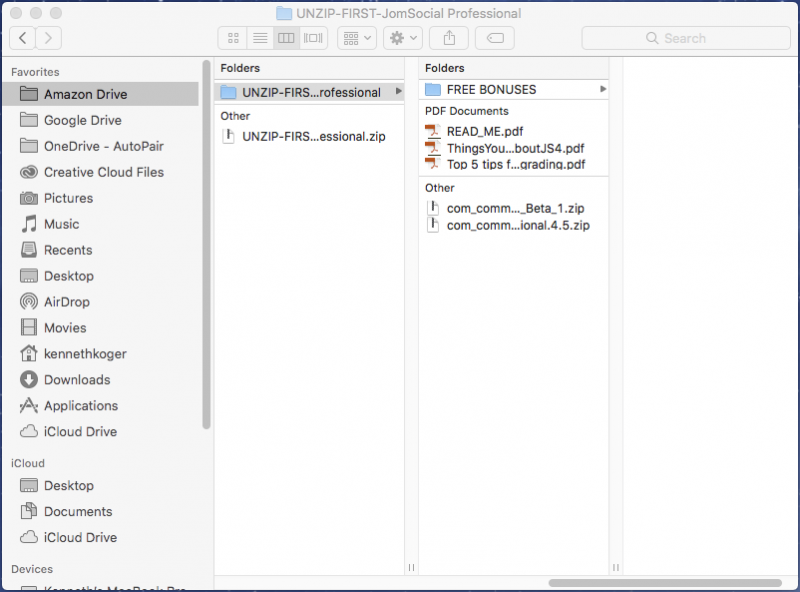Select Amazon Drive in the sidebar
The width and height of the screenshot is (800, 592).
(101, 94)
